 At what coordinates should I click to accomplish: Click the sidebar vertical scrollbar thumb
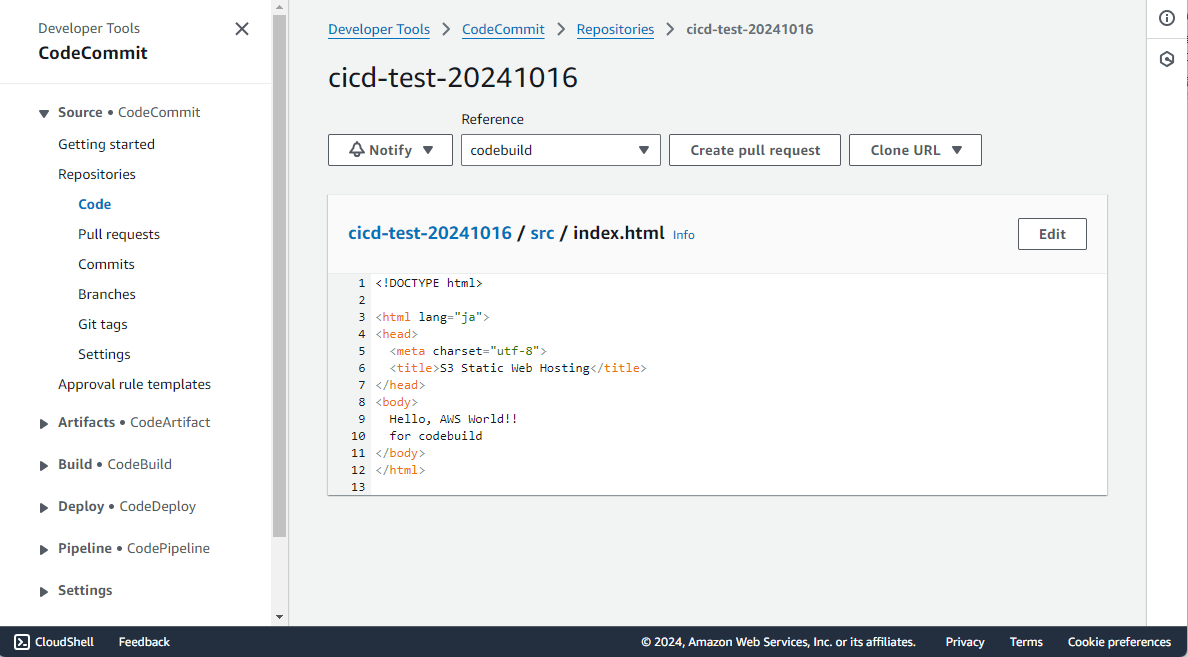coord(280,275)
